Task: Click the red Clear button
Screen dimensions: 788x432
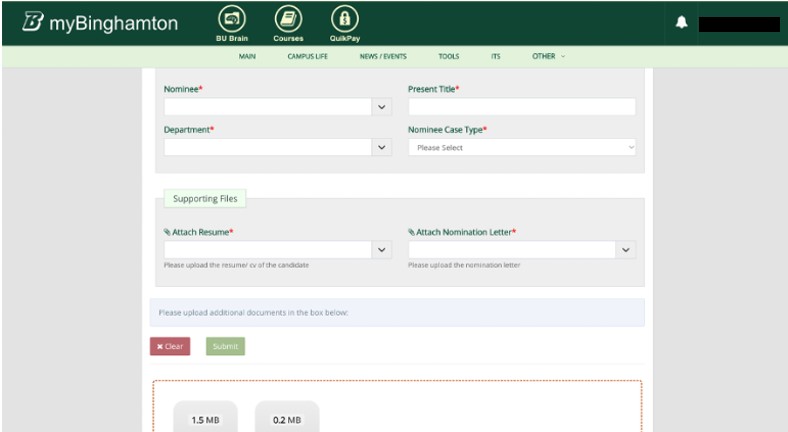Action: pyautogui.click(x=170, y=346)
